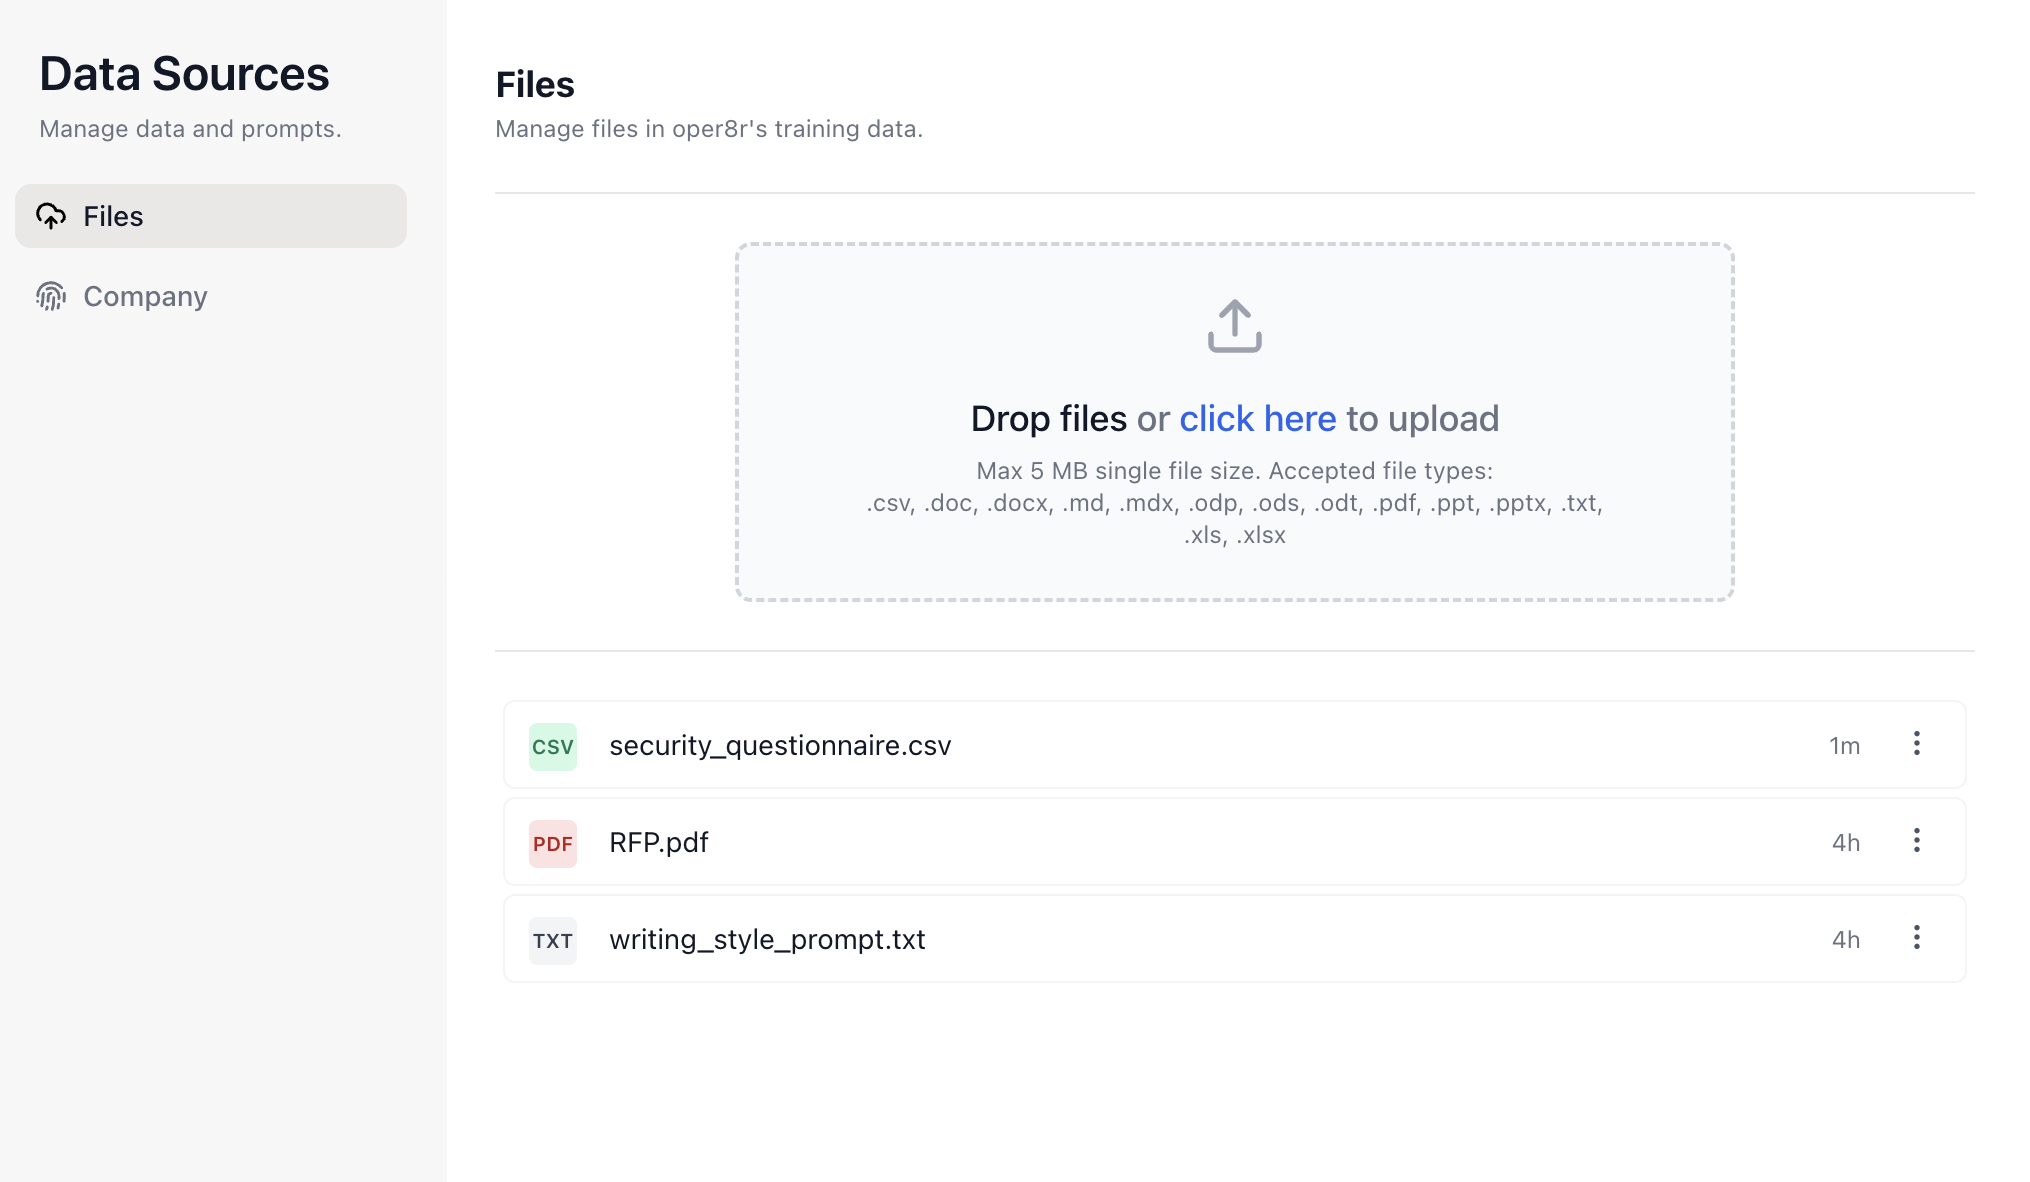Select the Files sidebar tab
2030x1182 pixels.
(210, 216)
